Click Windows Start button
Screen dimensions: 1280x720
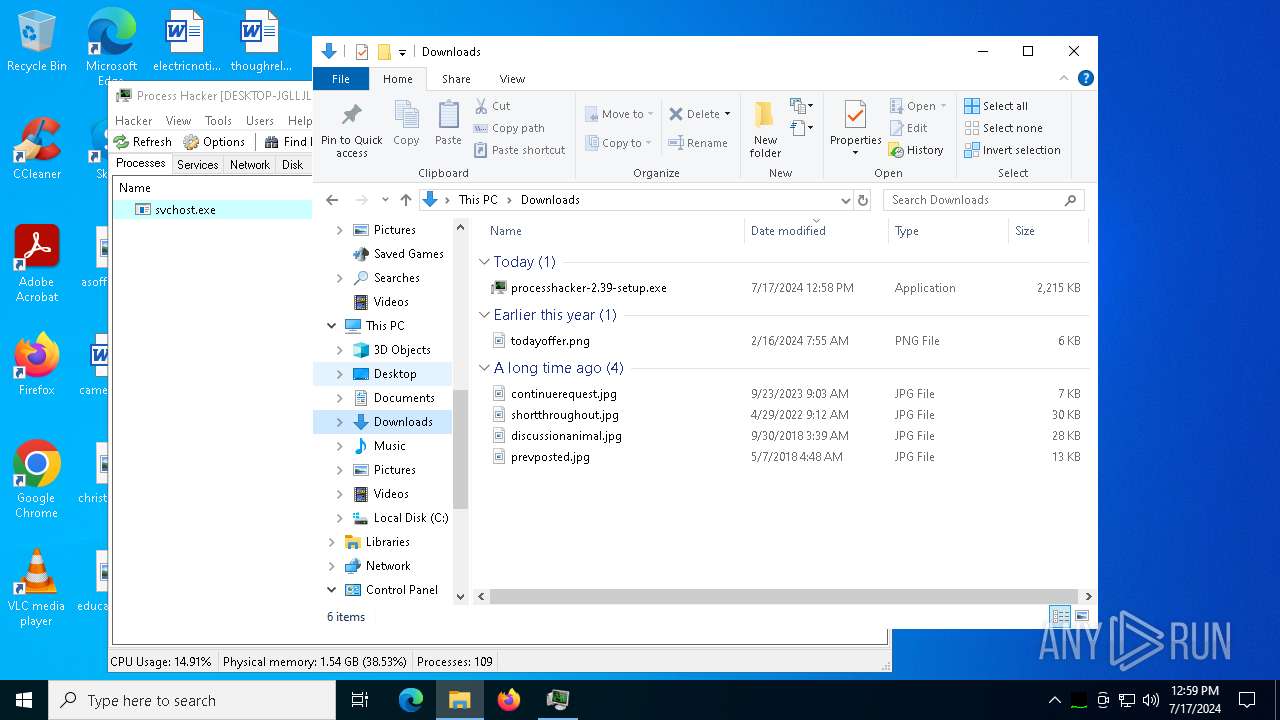23,700
